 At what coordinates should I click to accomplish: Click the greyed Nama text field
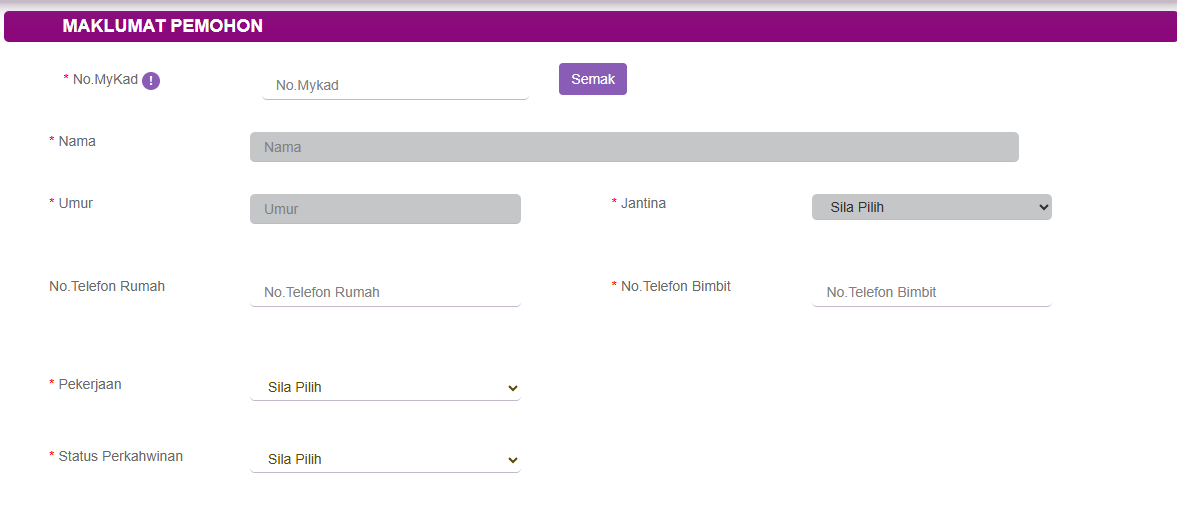pyautogui.click(x=633, y=147)
